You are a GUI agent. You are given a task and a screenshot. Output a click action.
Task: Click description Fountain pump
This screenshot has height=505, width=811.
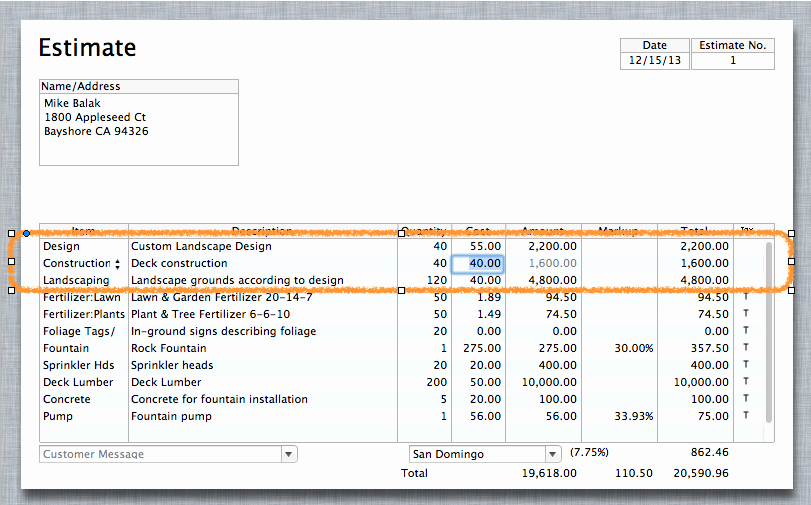pyautogui.click(x=171, y=417)
